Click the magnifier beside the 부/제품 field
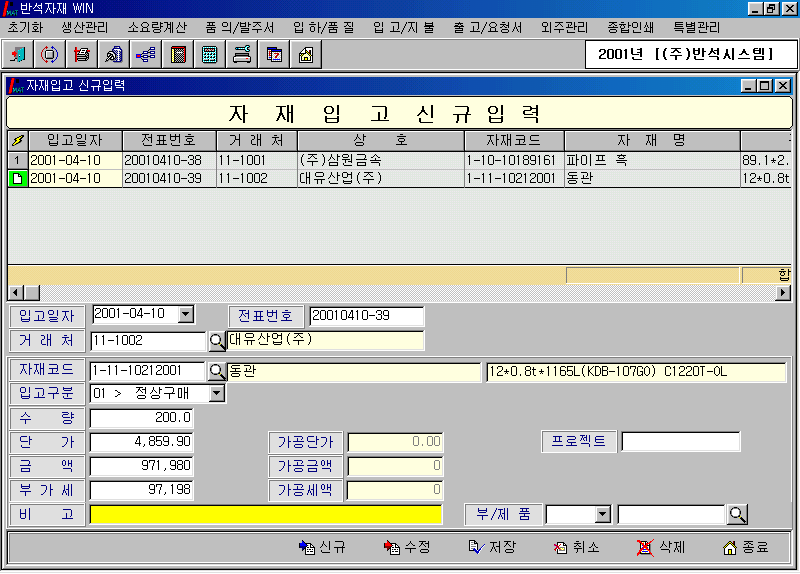The height and width of the screenshot is (574, 800). pos(737,514)
